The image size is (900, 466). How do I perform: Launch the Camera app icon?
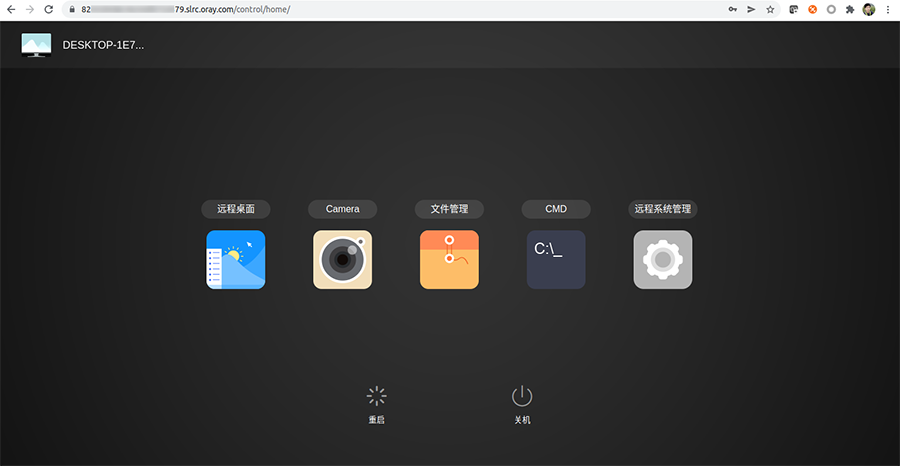342,260
